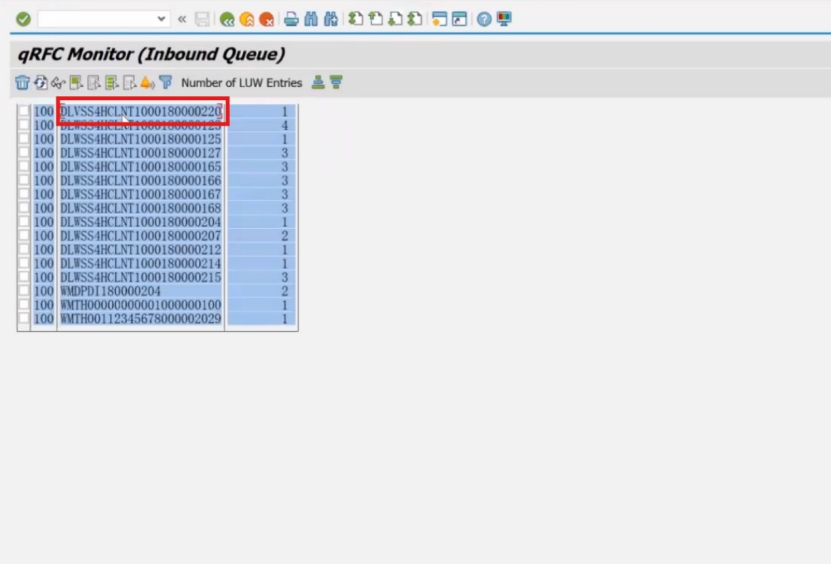Click the Generate Shortcut icon
Screen dimensions: 831x565
pos(459,20)
